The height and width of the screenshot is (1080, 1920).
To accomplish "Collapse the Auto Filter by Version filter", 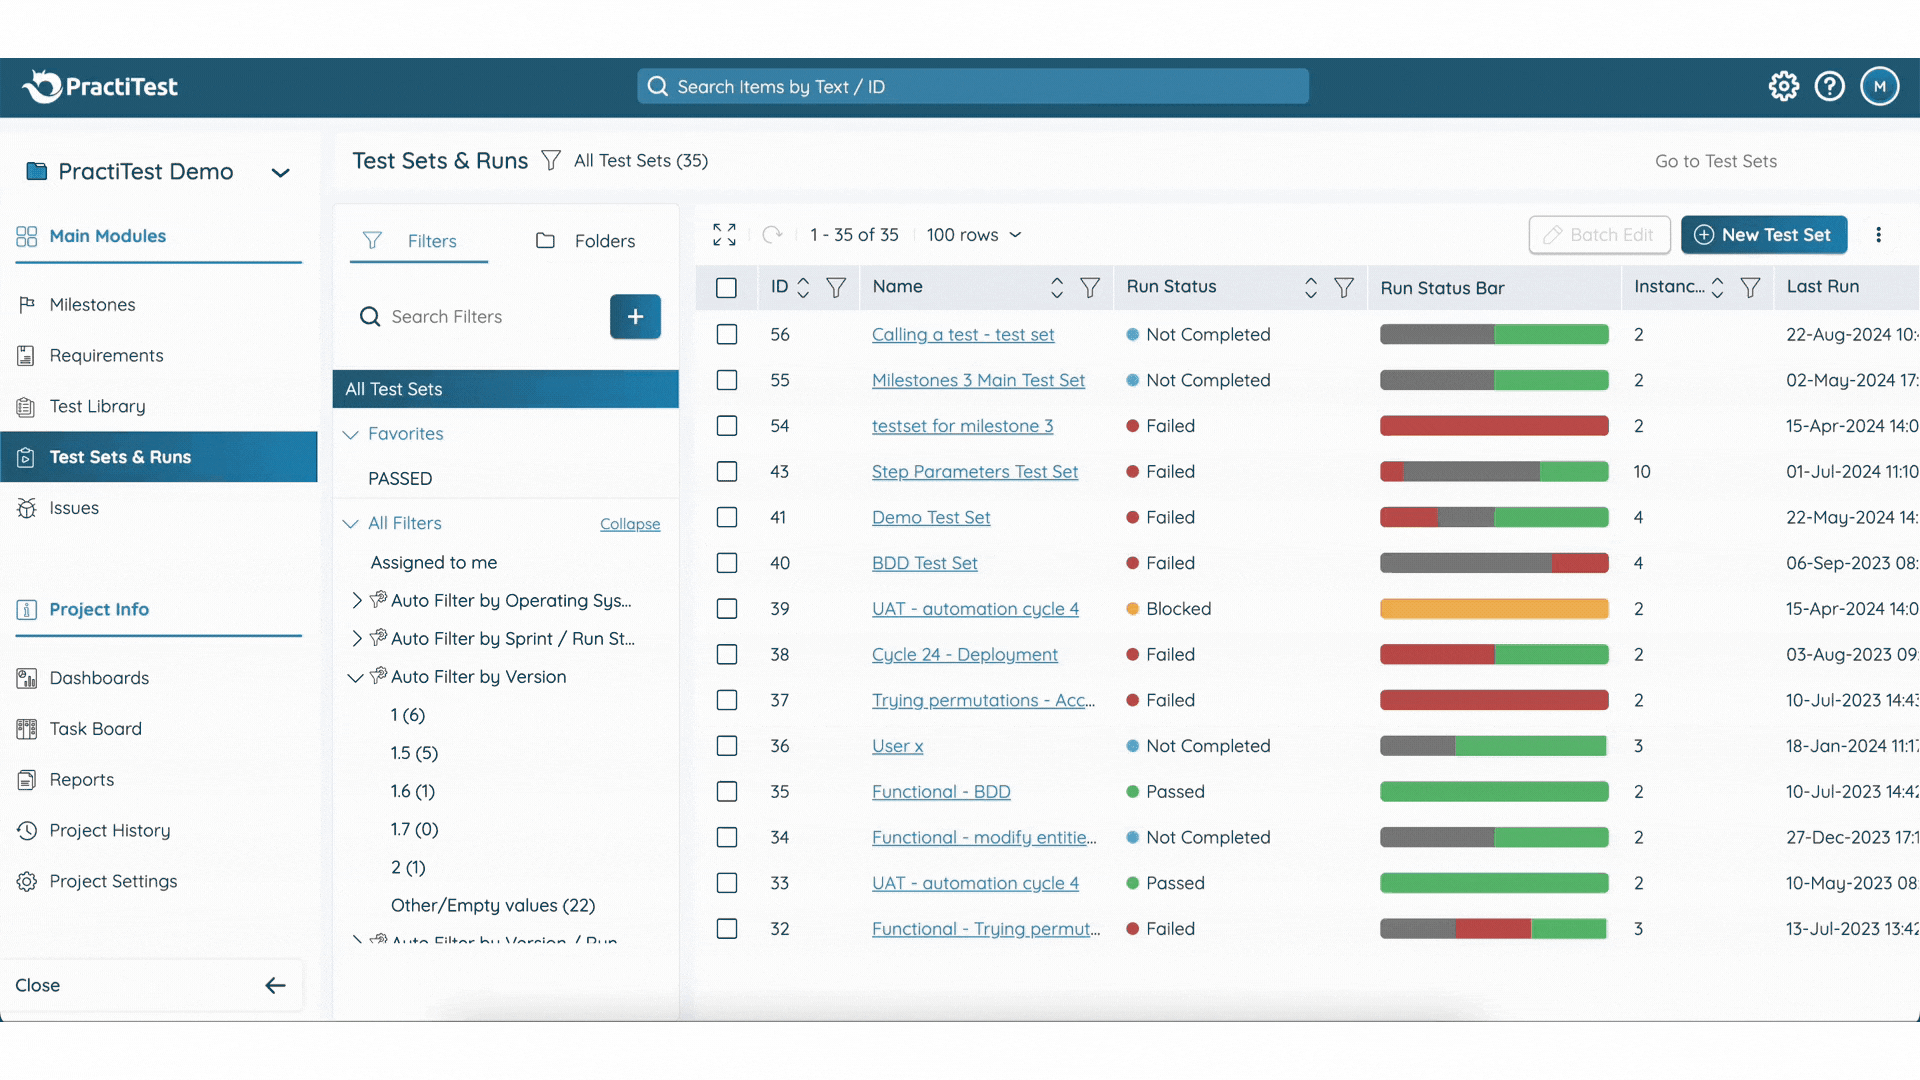I will [354, 677].
